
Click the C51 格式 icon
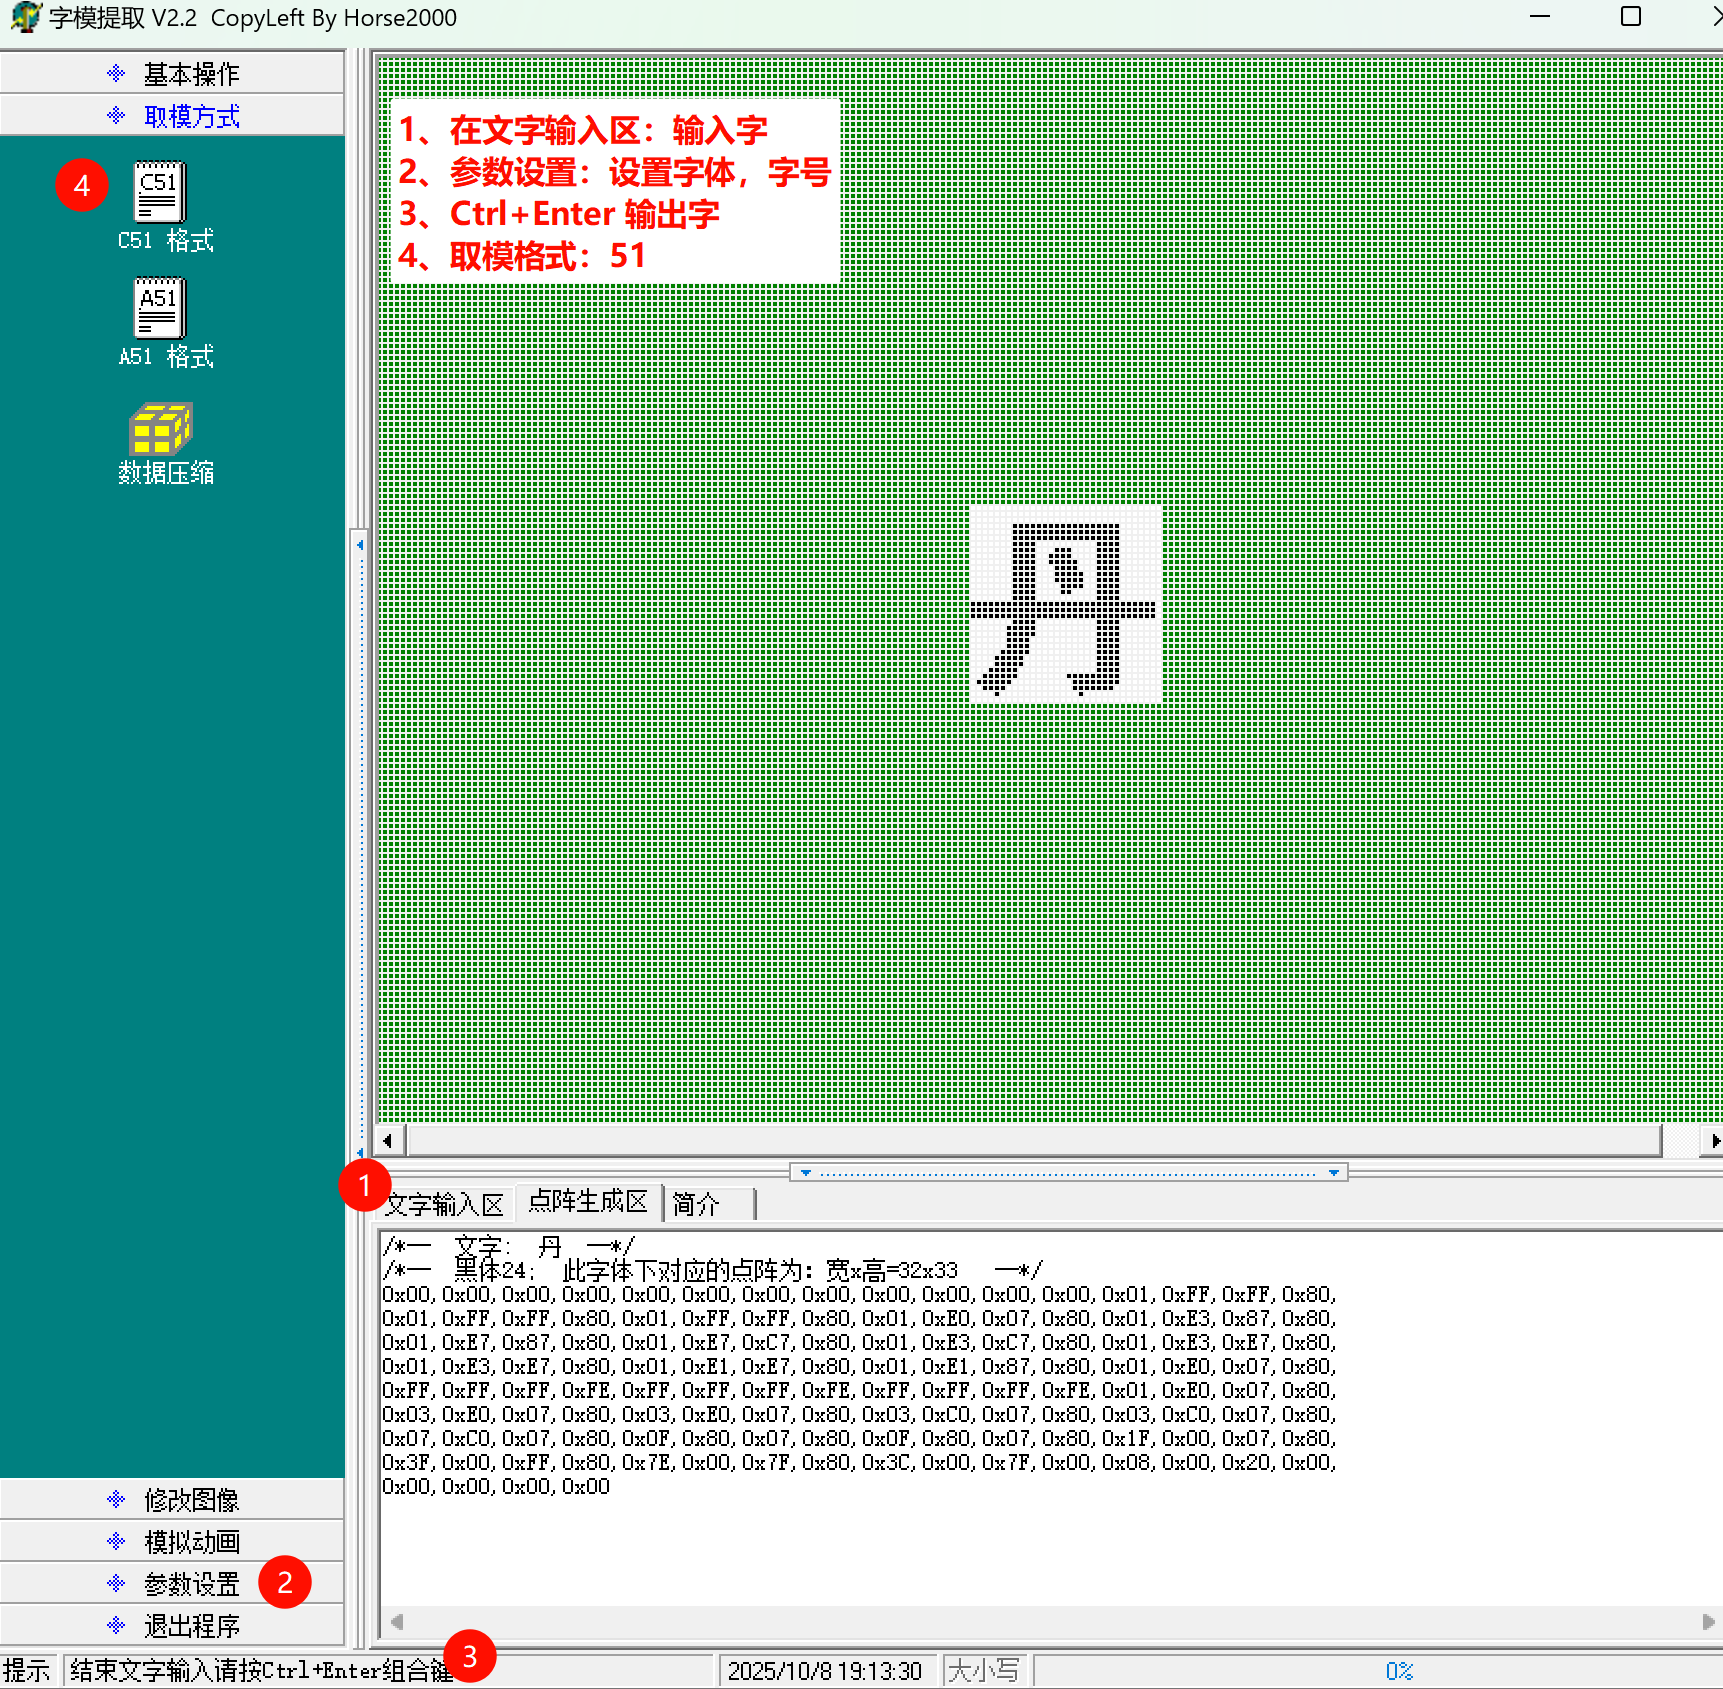[x=160, y=192]
